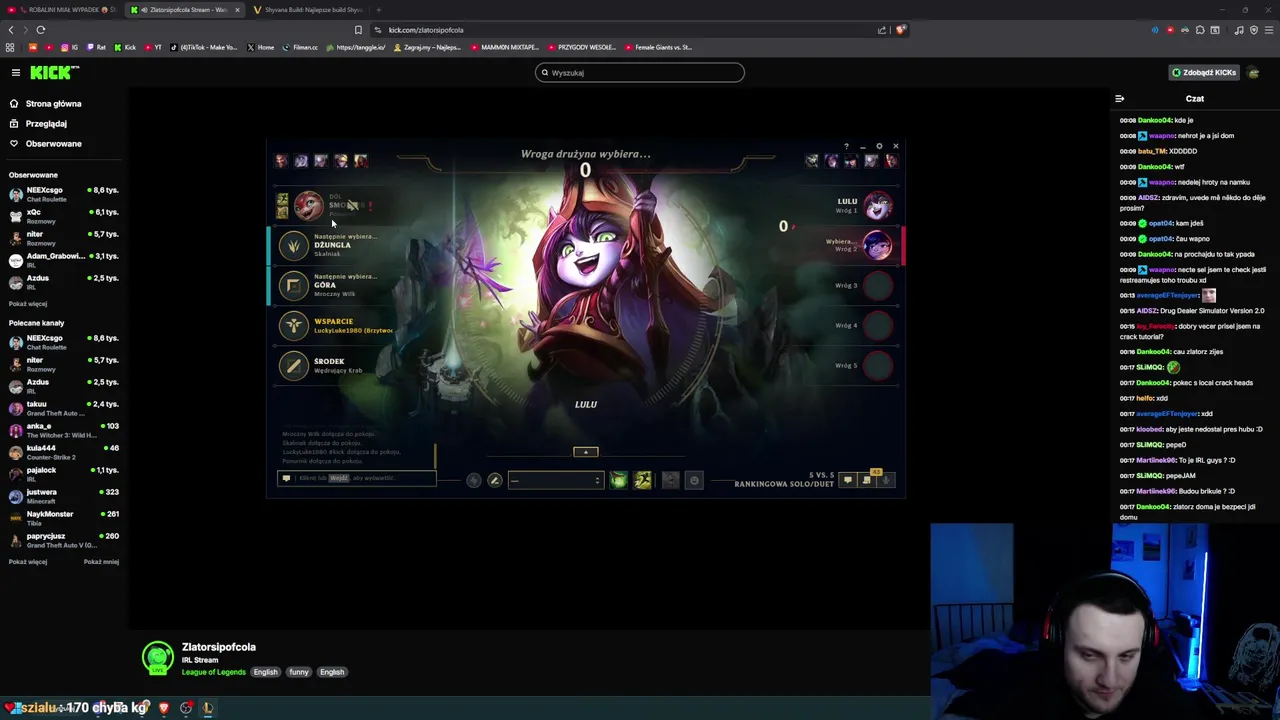Open the Kick hamburger sidebar menu
This screenshot has height=720, width=1280.
coord(16,72)
